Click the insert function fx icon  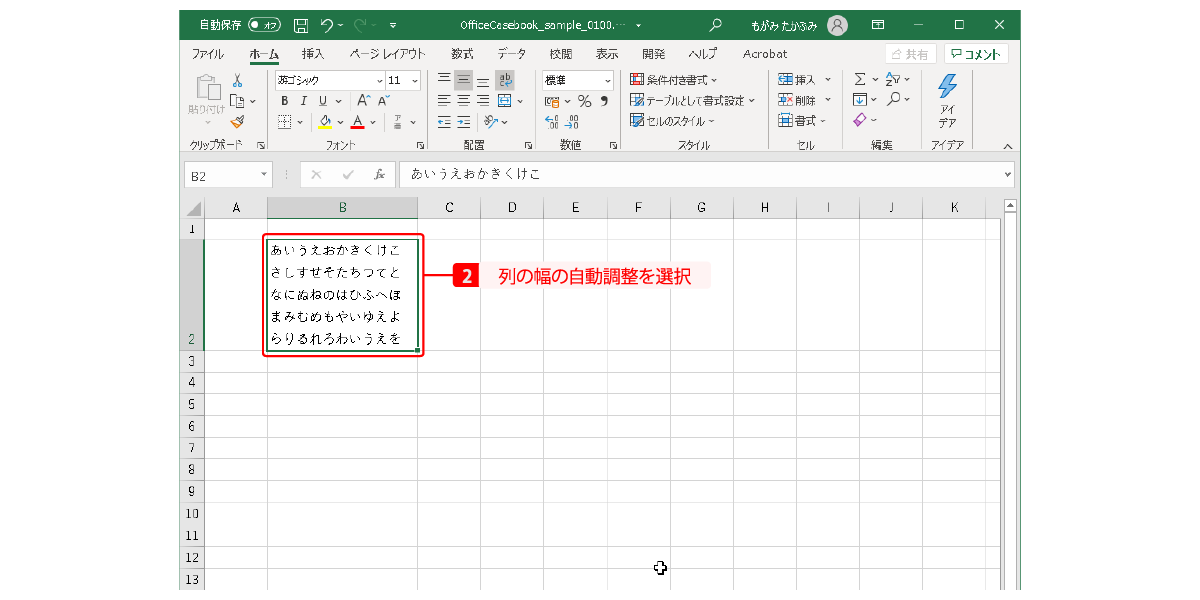coord(379,175)
